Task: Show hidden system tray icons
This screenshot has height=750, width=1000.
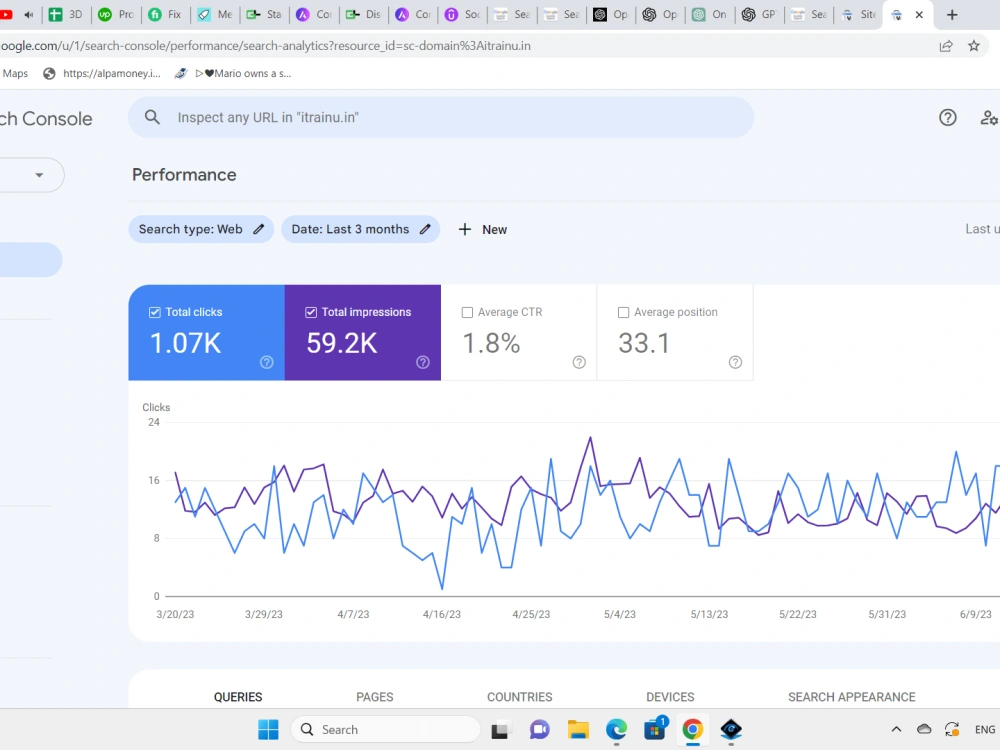Action: pos(896,729)
